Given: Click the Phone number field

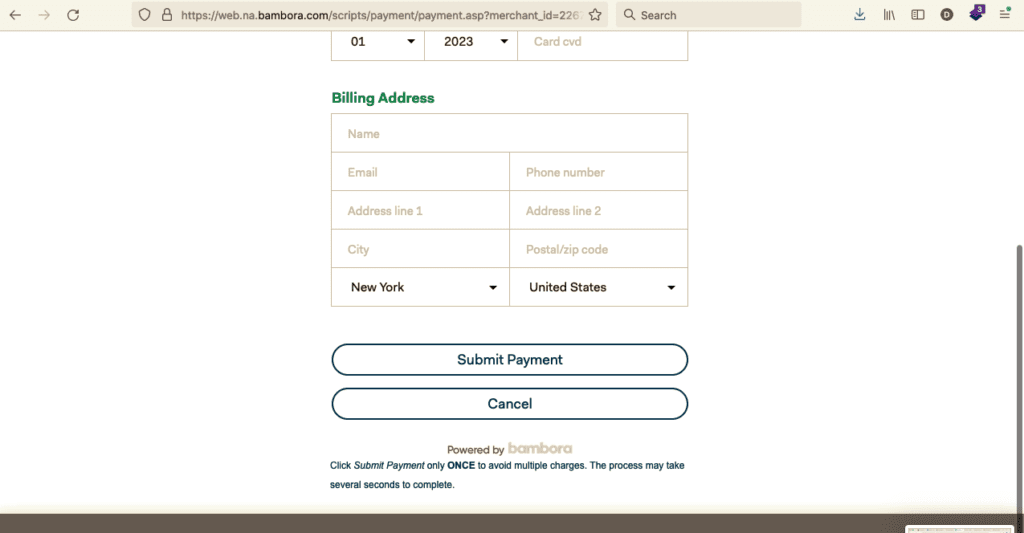Looking at the screenshot, I should pyautogui.click(x=598, y=172).
